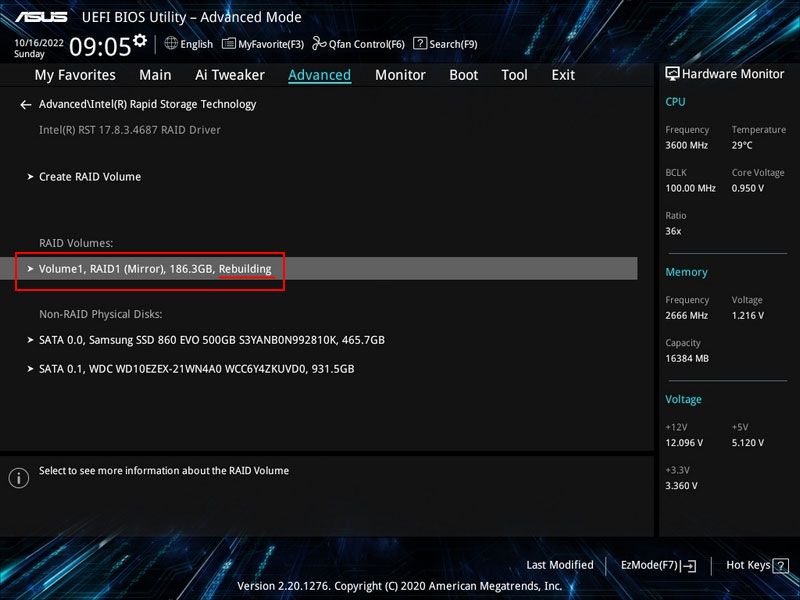
Task: Select the WDC WD10EZEX disk row
Action: point(196,368)
